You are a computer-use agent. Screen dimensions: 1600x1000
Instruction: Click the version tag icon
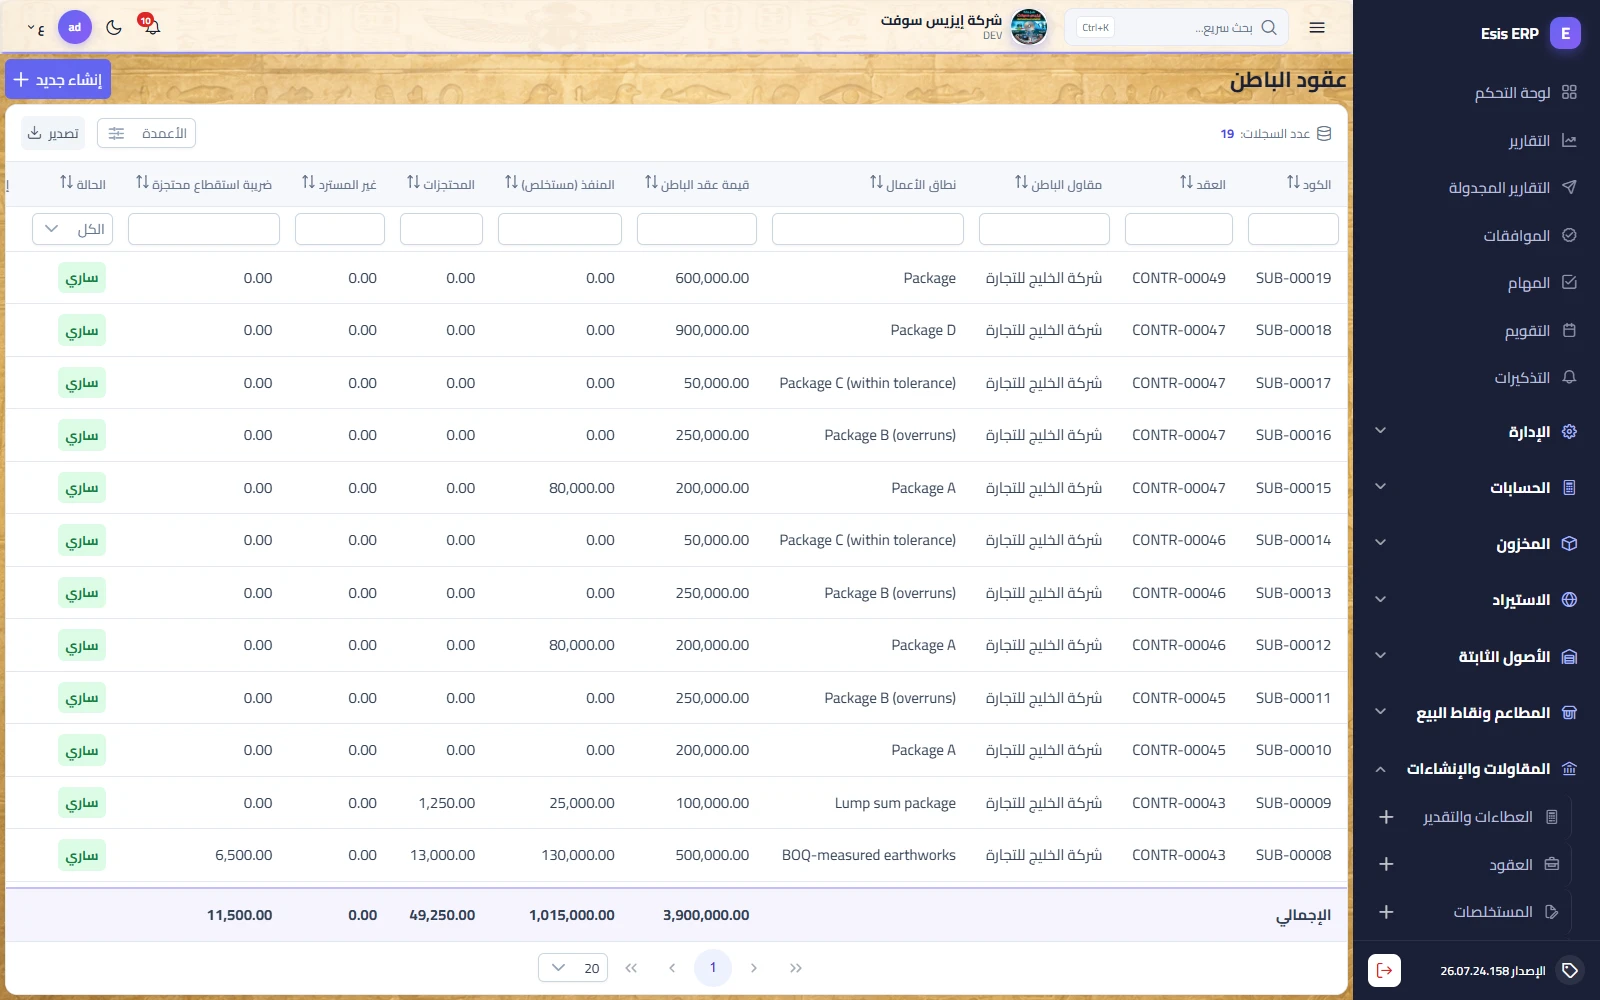coord(1570,970)
